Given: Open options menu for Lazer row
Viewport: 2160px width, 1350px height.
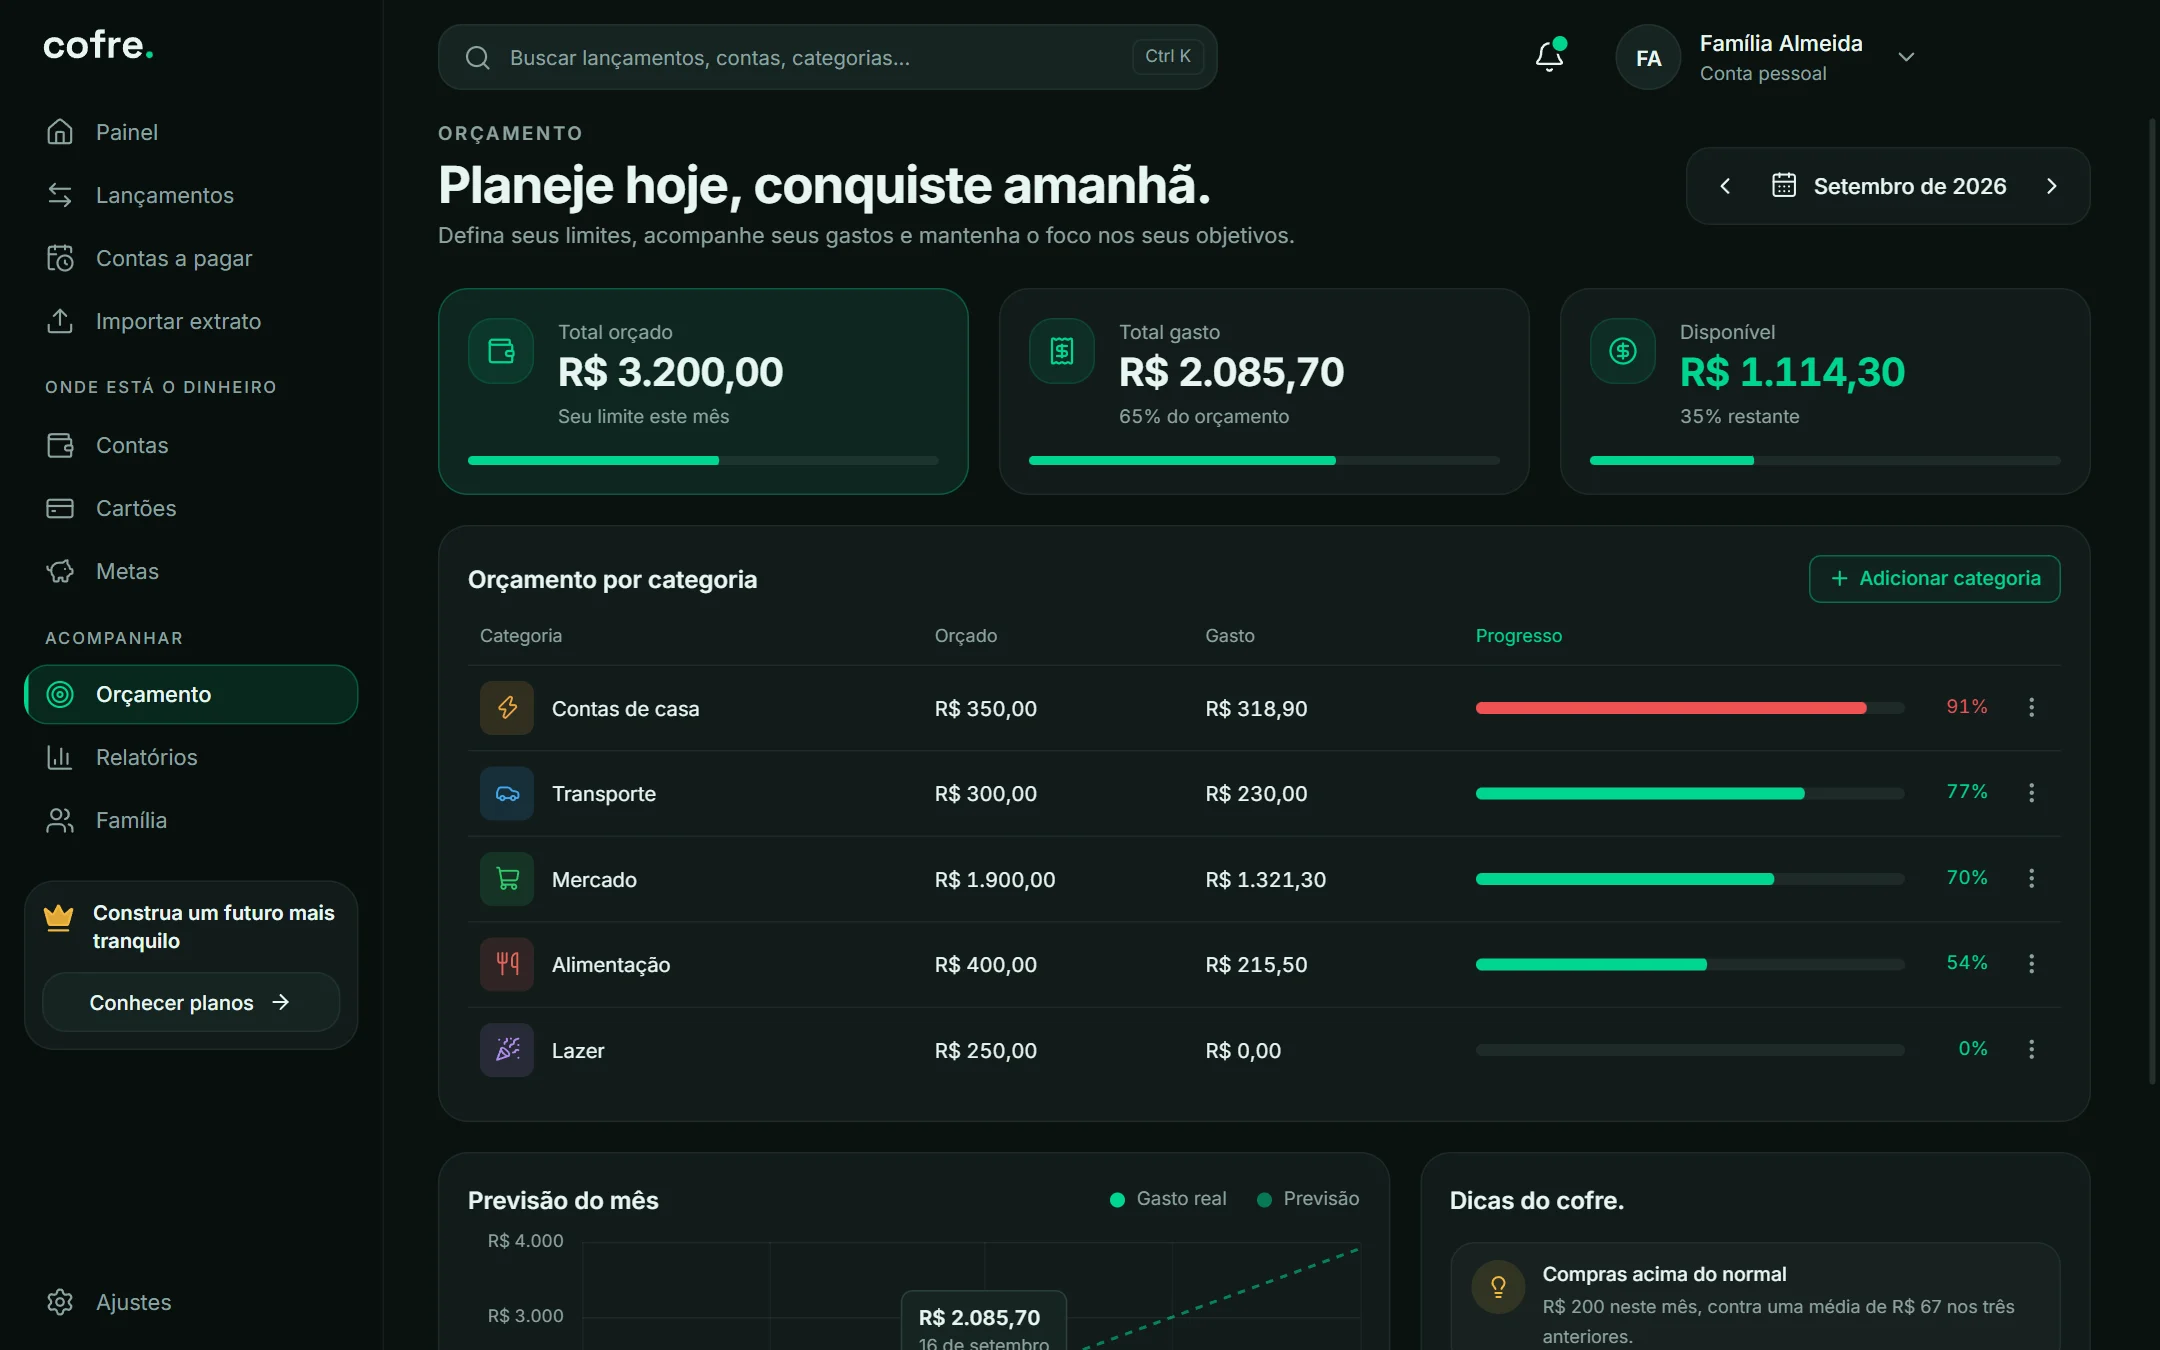Looking at the screenshot, I should 2031,1049.
